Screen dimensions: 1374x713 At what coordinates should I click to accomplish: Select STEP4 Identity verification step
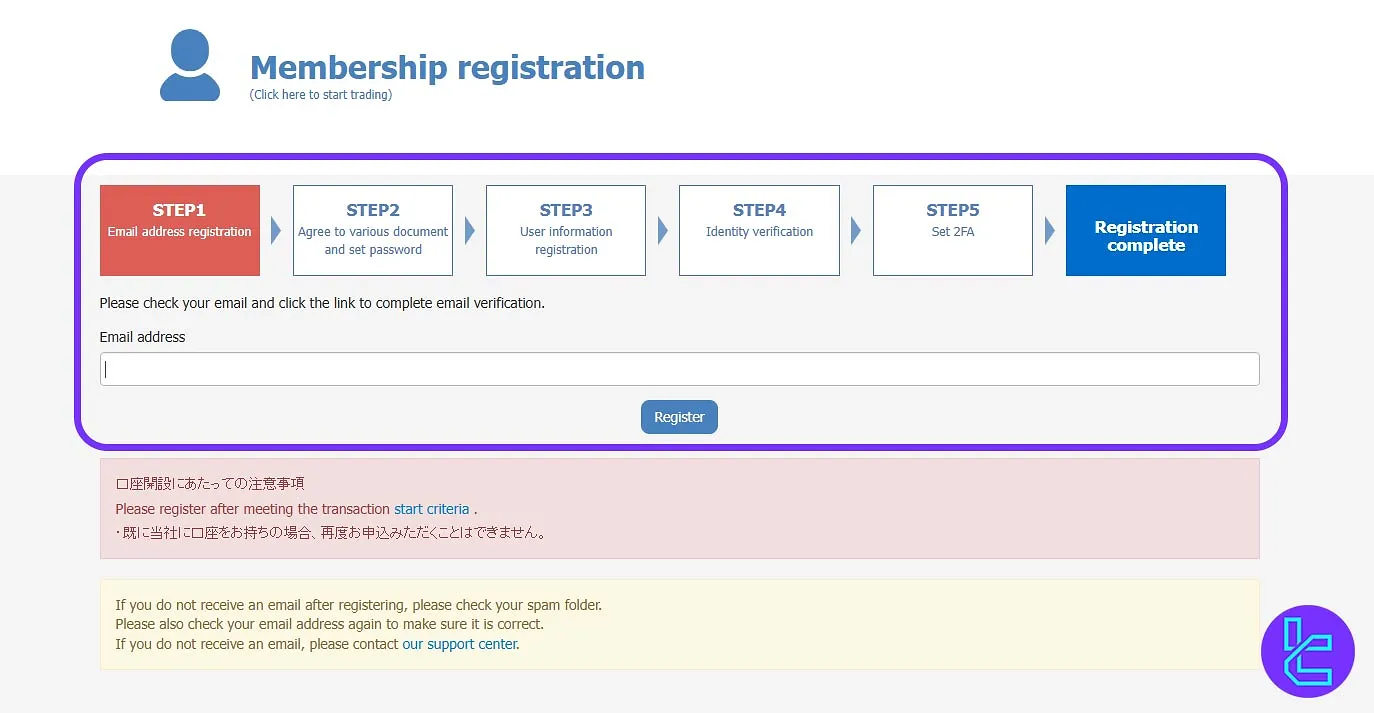pyautogui.click(x=759, y=230)
